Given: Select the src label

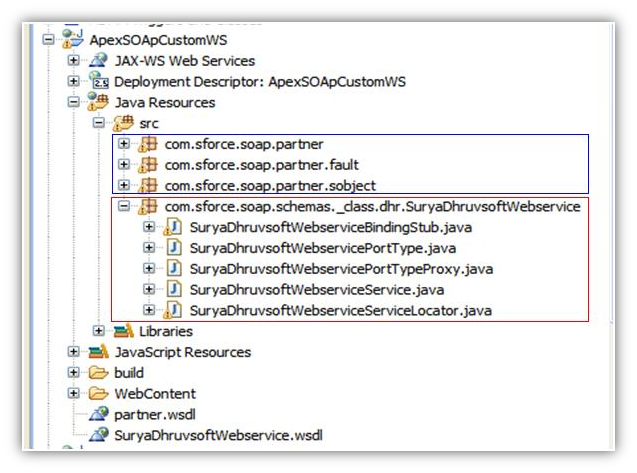Looking at the screenshot, I should tap(149, 124).
